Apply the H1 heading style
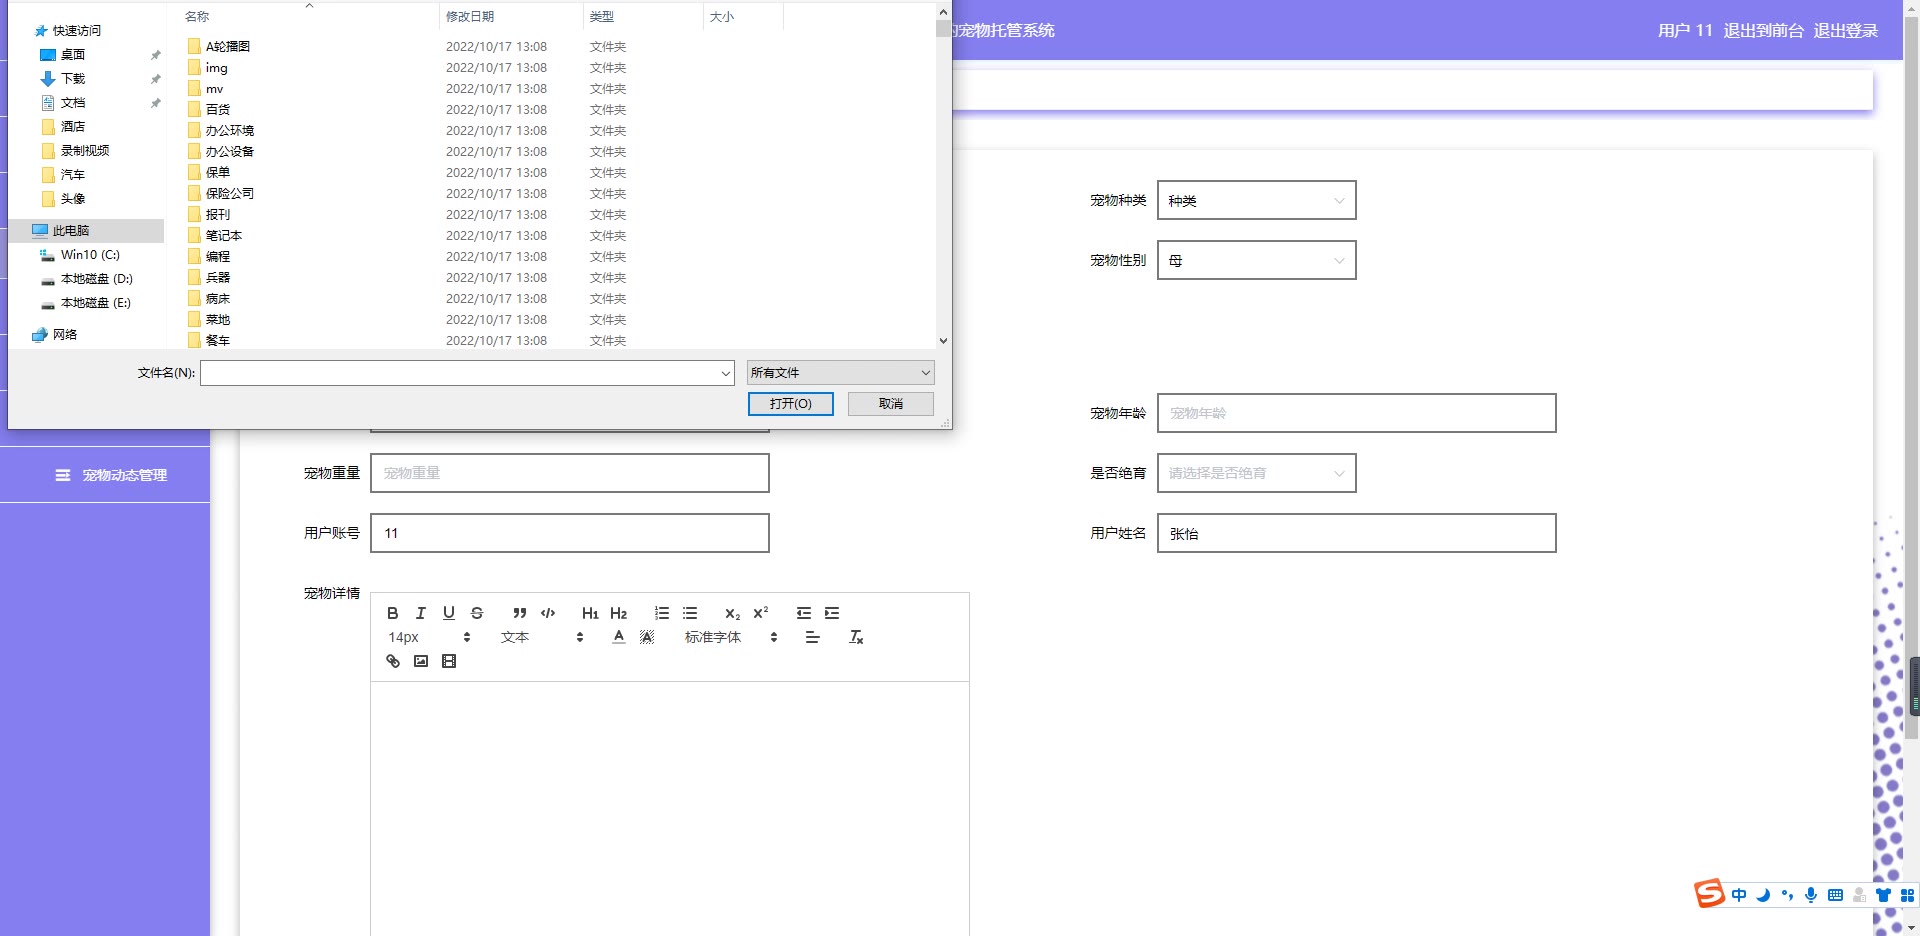The height and width of the screenshot is (936, 1920). click(x=590, y=613)
